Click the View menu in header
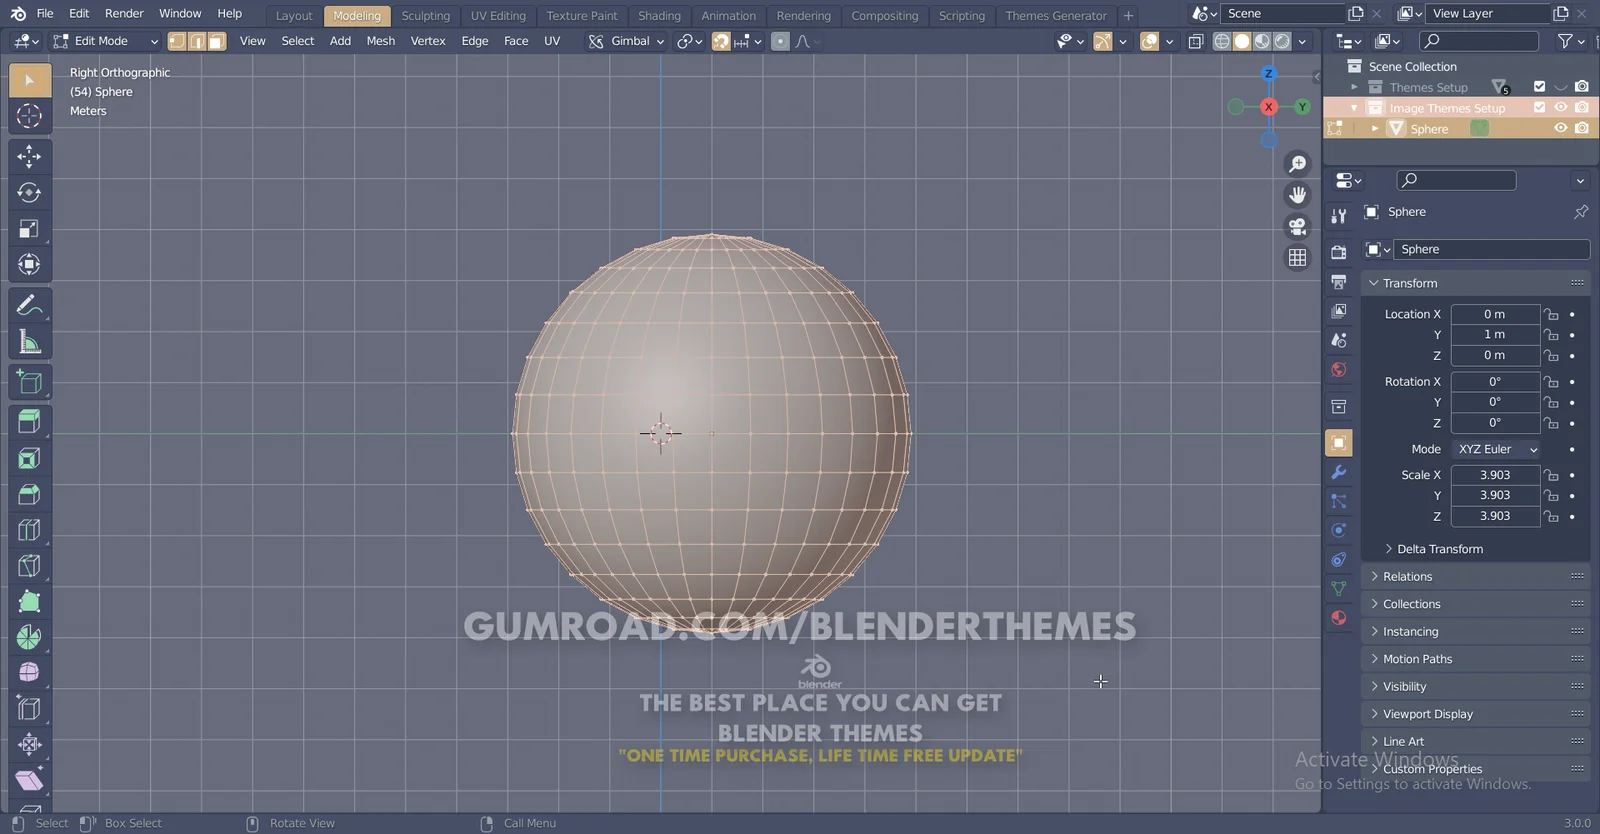Viewport: 1600px width, 834px height. point(253,41)
